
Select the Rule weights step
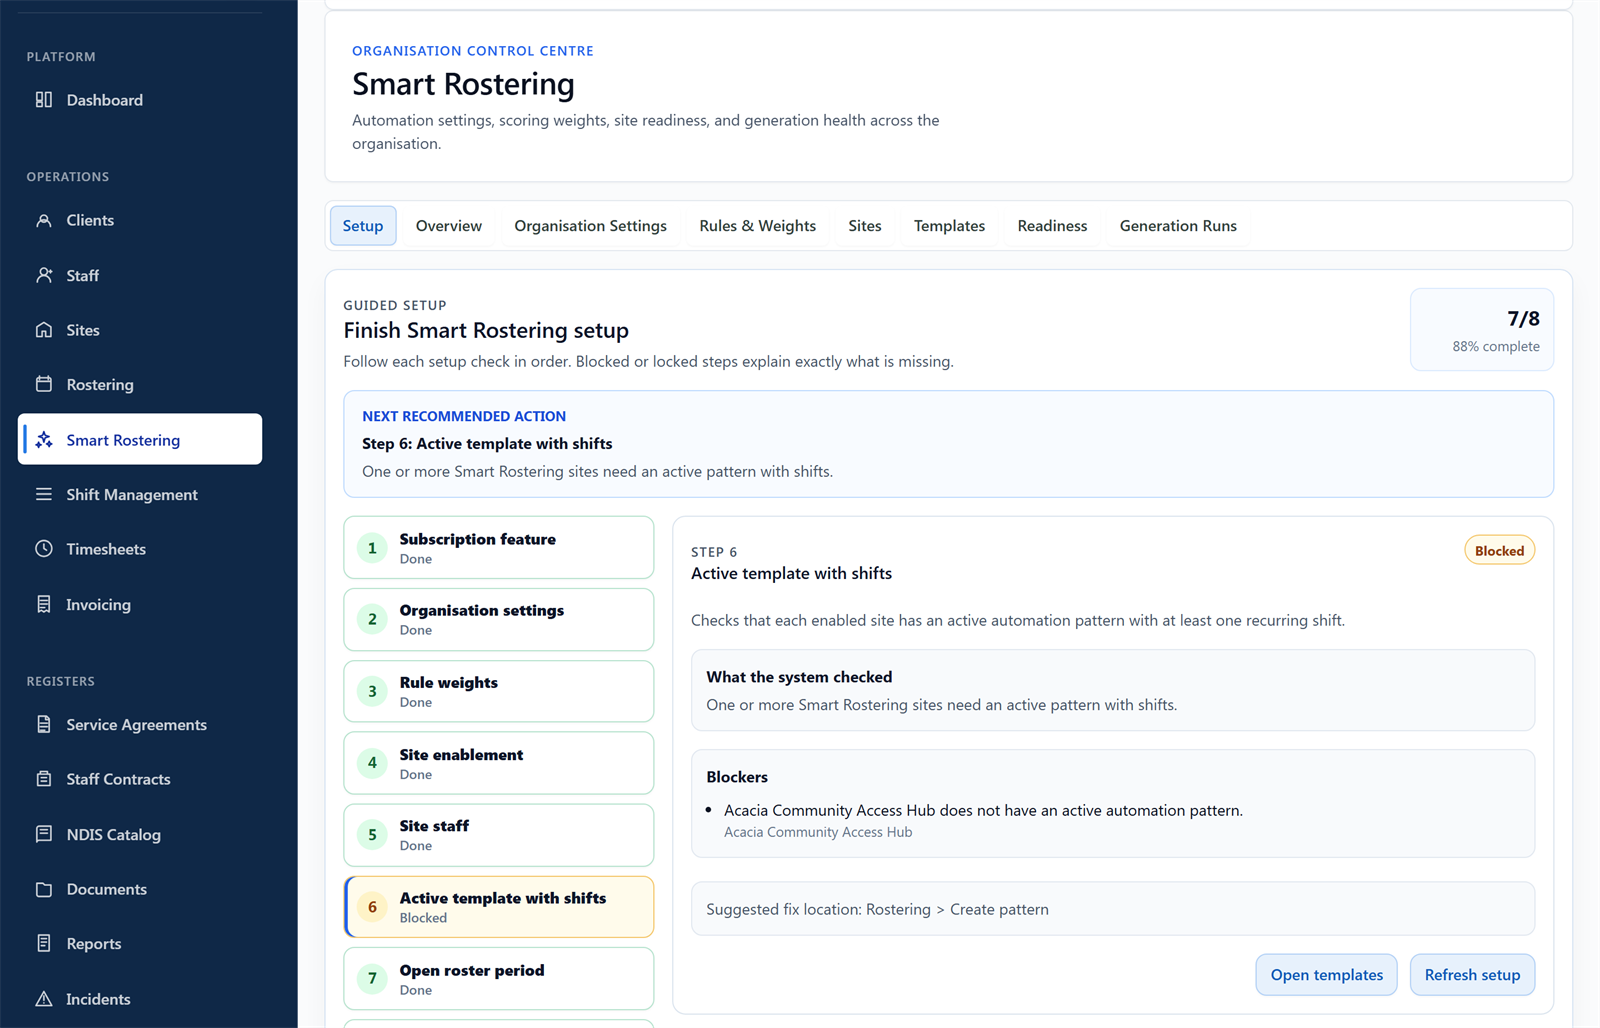[499, 692]
